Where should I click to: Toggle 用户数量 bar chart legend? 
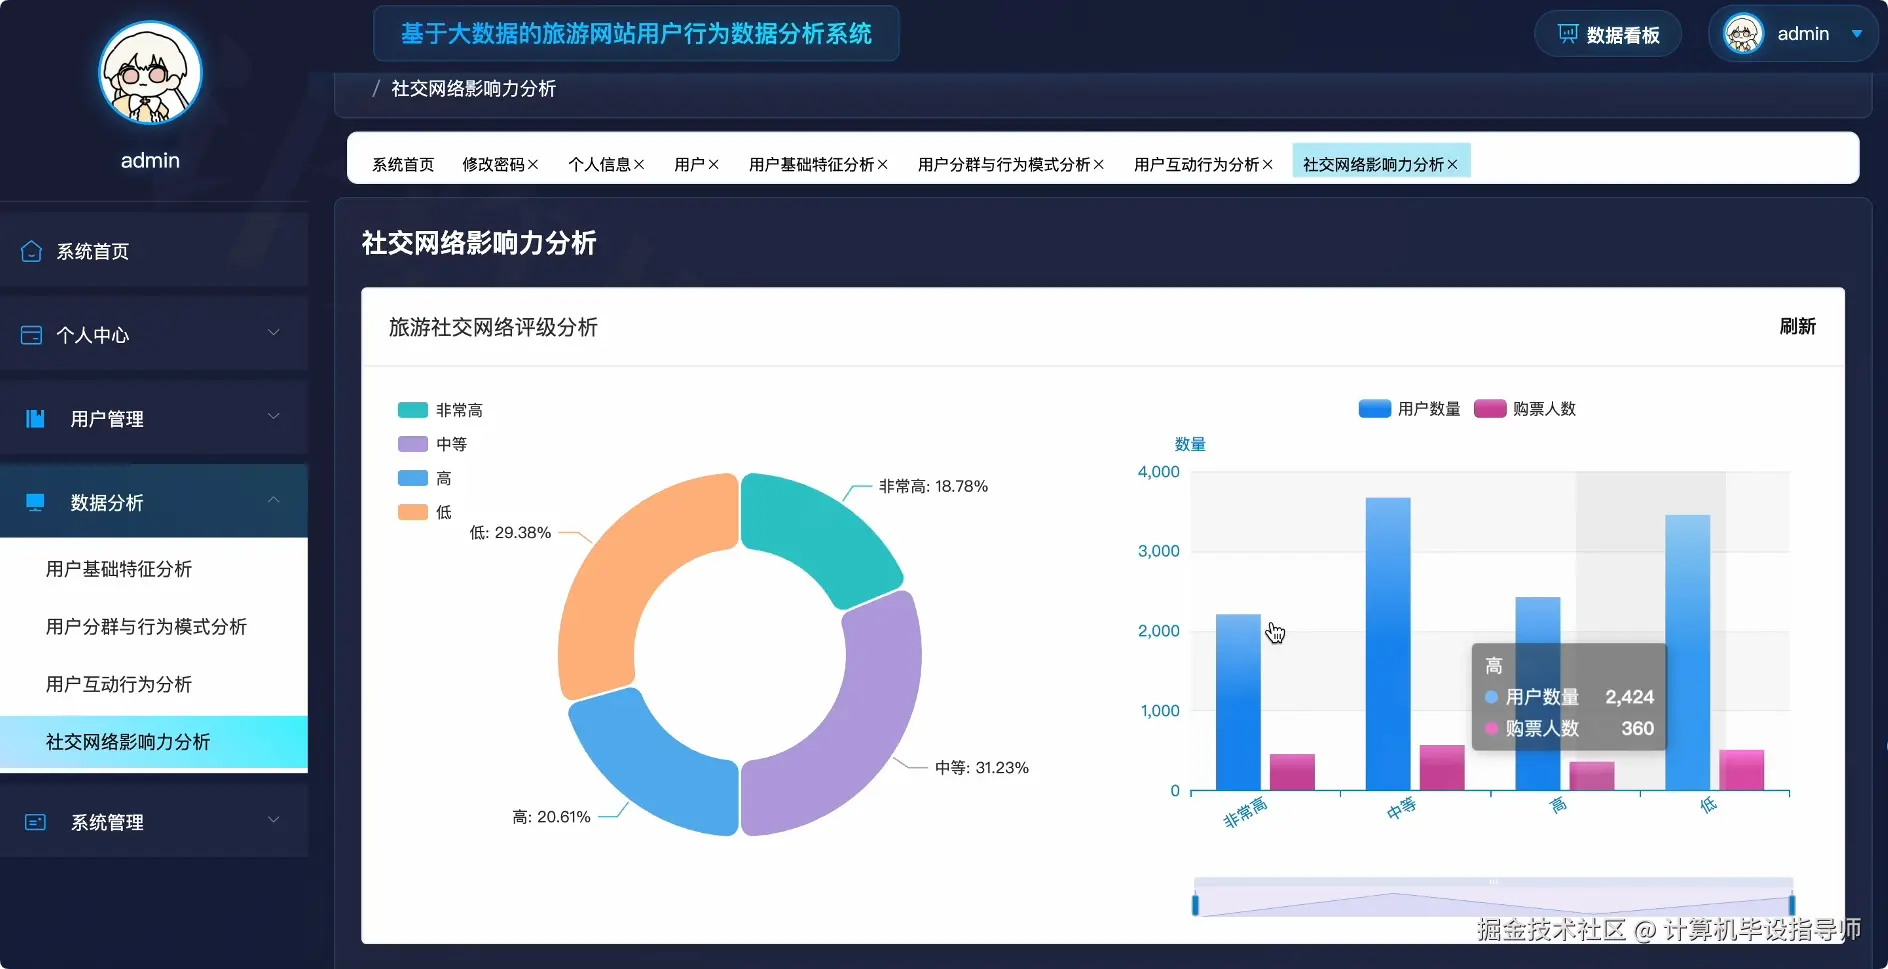pos(1409,408)
